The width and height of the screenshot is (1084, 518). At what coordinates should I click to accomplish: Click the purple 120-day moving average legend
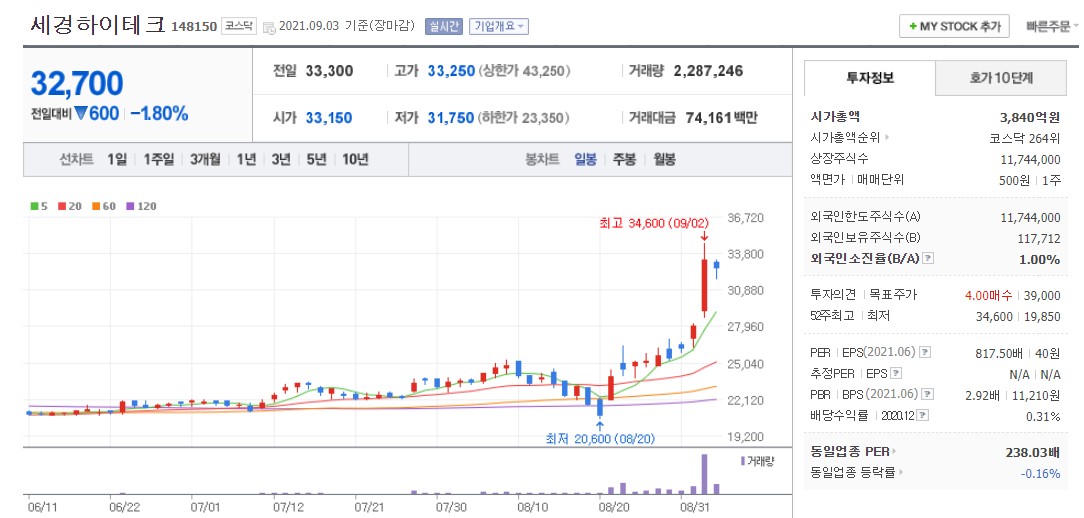(141, 206)
